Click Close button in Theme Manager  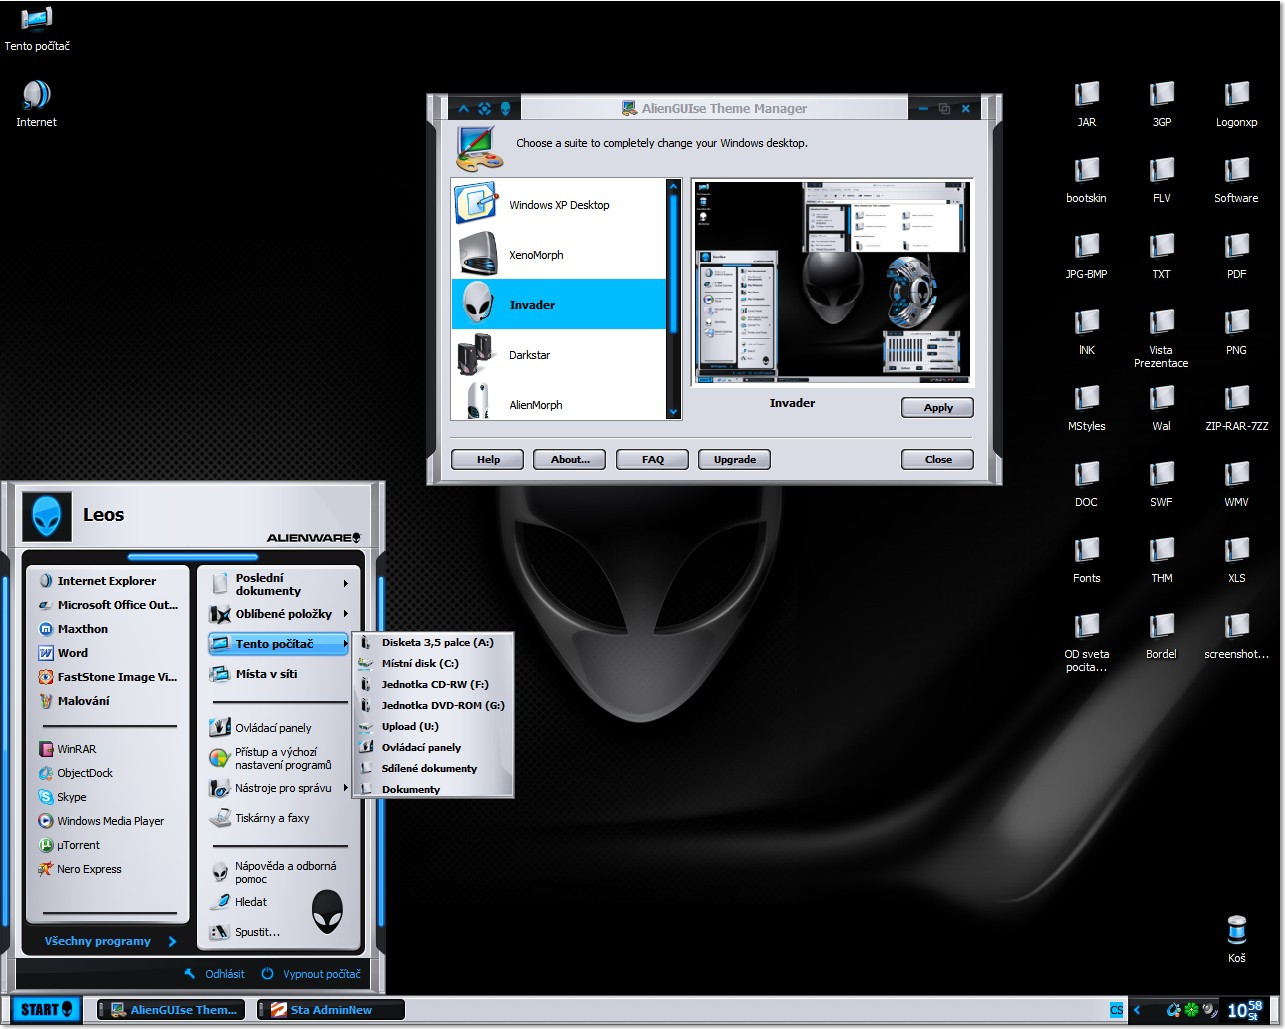pos(937,459)
